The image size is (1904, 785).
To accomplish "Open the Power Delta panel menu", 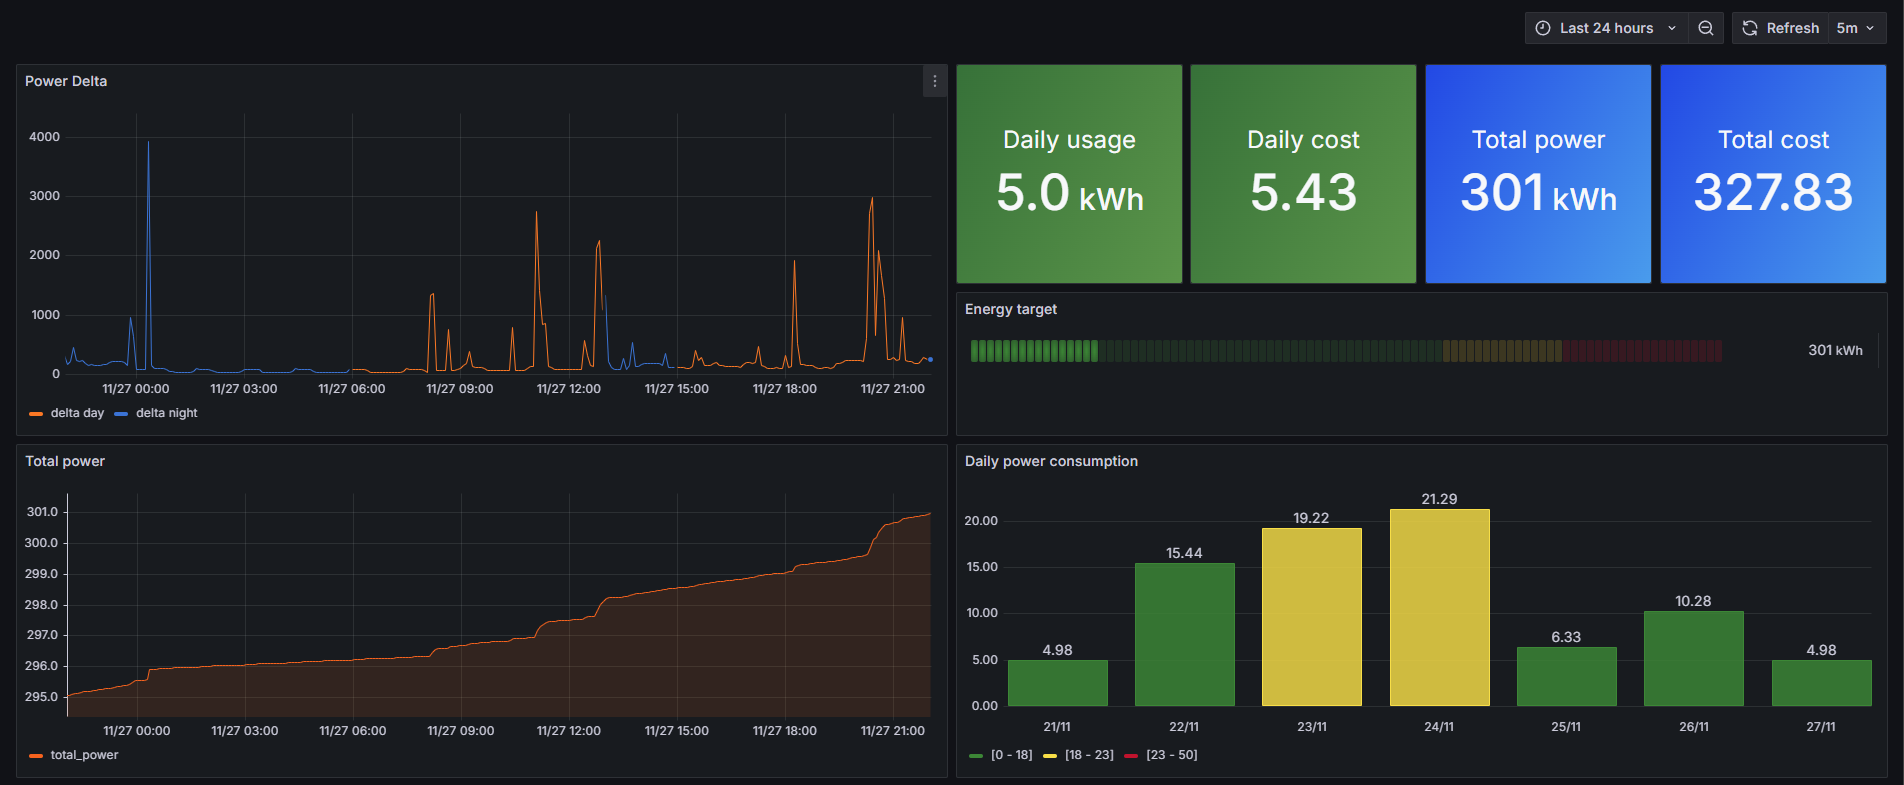I will click(x=934, y=81).
